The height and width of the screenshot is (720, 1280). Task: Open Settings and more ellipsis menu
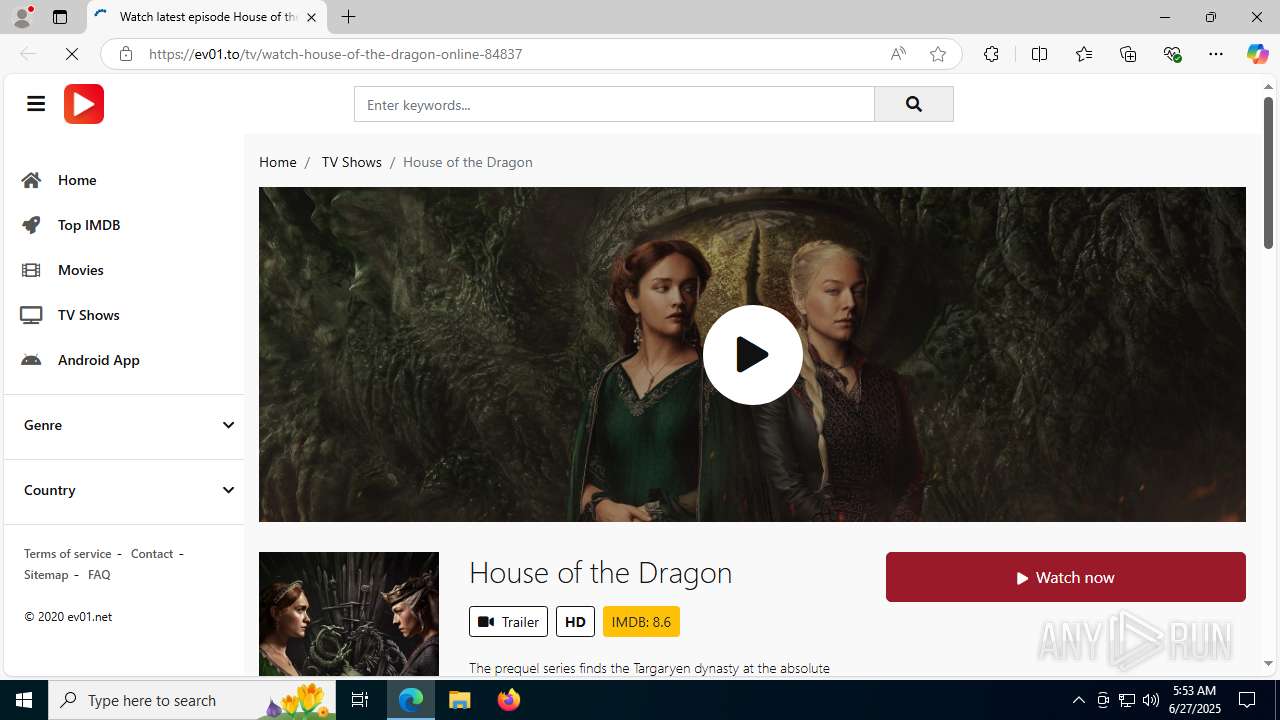point(1215,54)
